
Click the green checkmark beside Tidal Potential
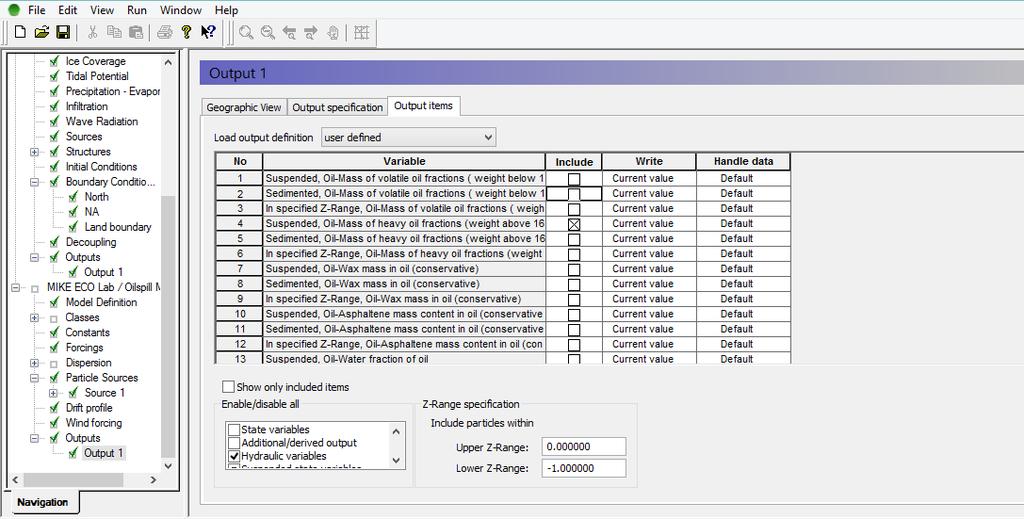point(54,76)
